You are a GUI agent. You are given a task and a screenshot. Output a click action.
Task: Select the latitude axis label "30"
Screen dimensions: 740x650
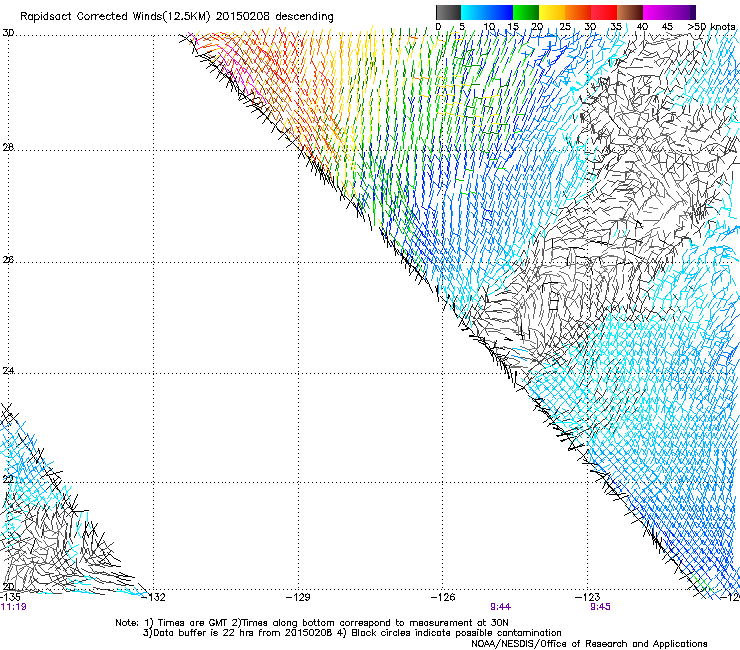coord(8,33)
